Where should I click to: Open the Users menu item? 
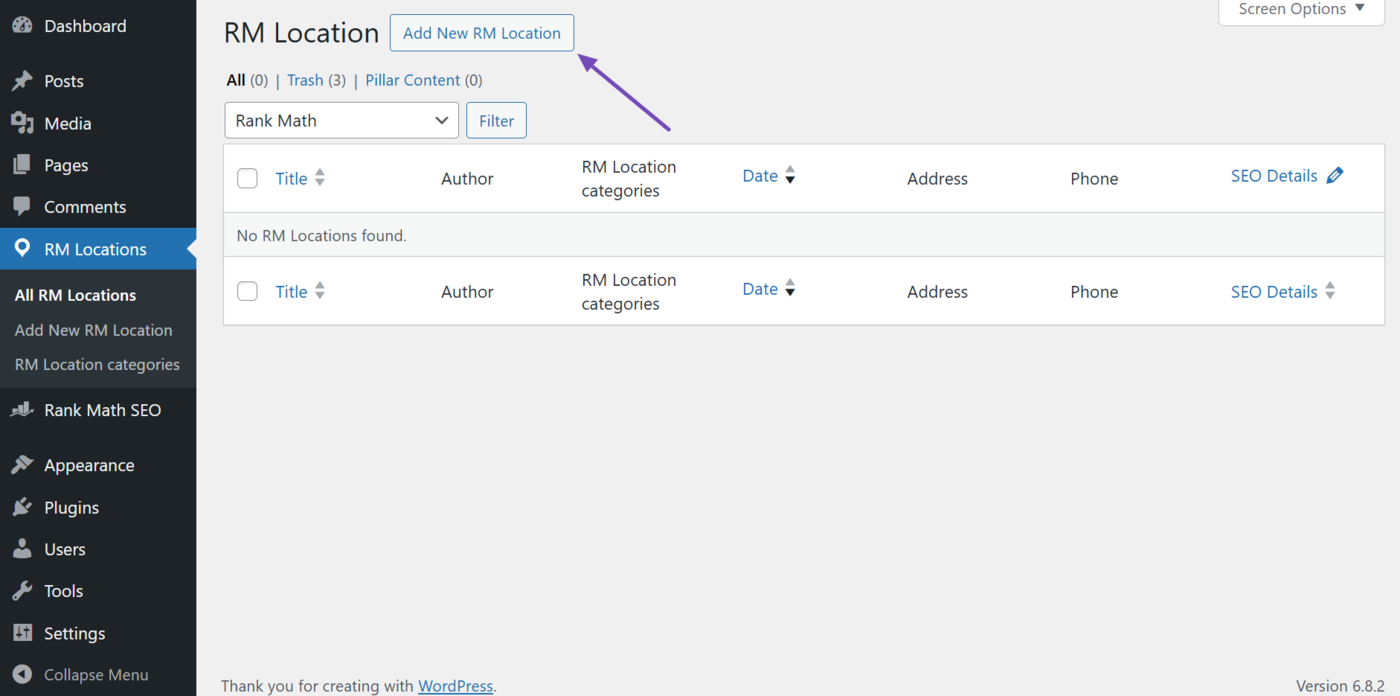(x=98, y=549)
